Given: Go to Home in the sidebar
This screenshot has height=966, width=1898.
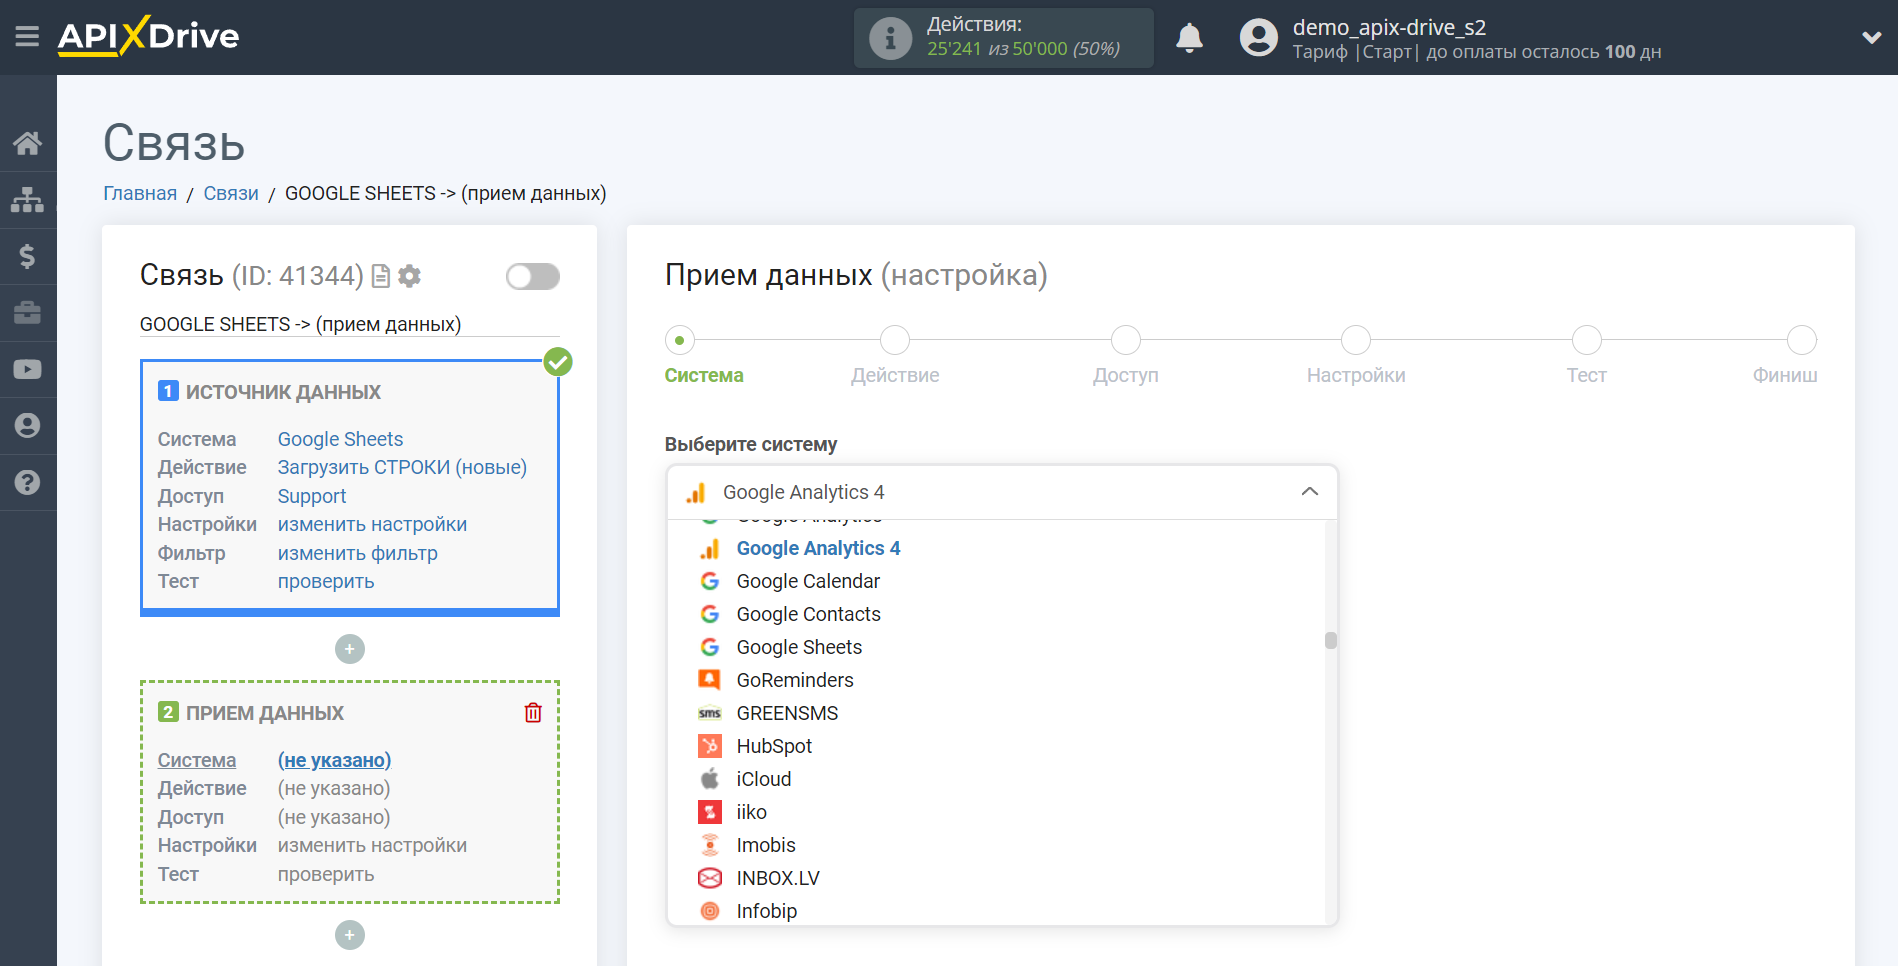Looking at the screenshot, I should 27,143.
